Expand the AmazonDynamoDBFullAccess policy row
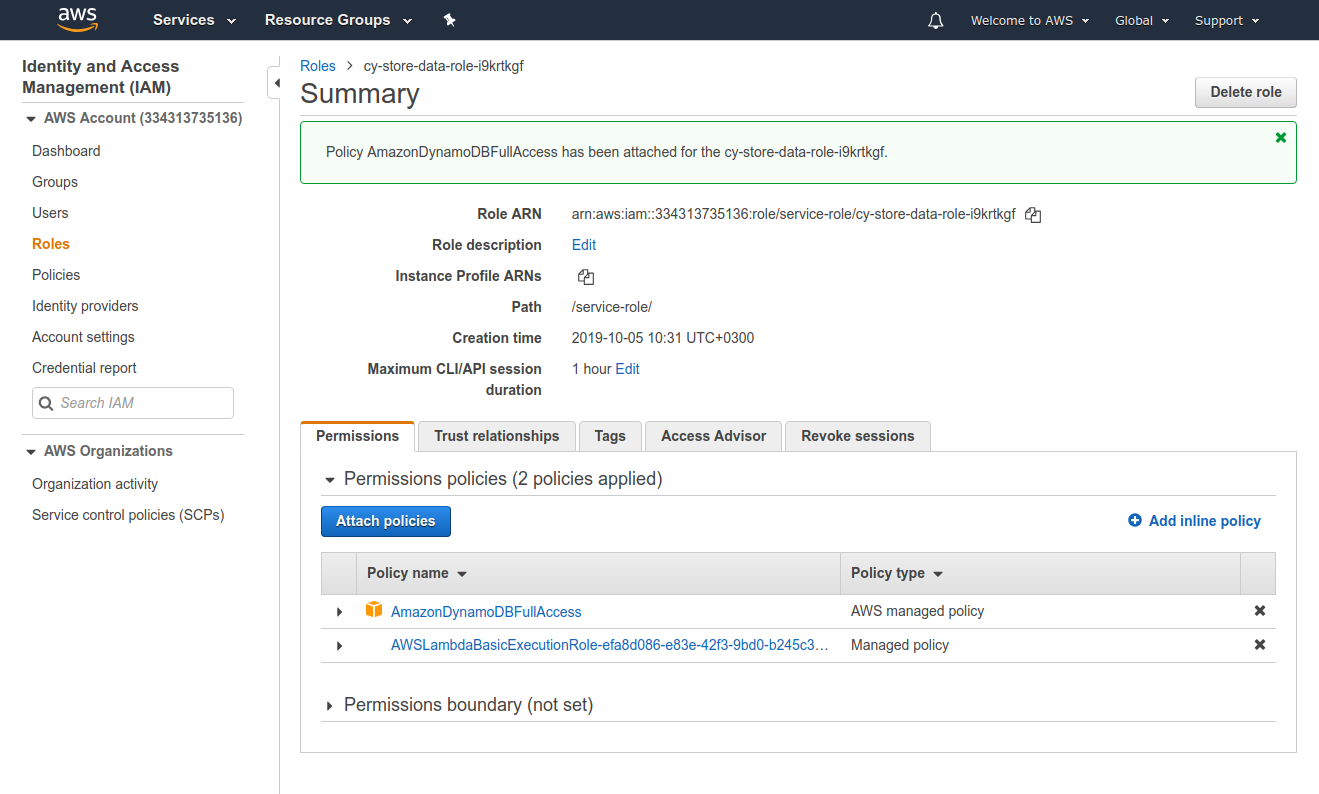This screenshot has height=794, width=1319. pyautogui.click(x=339, y=612)
